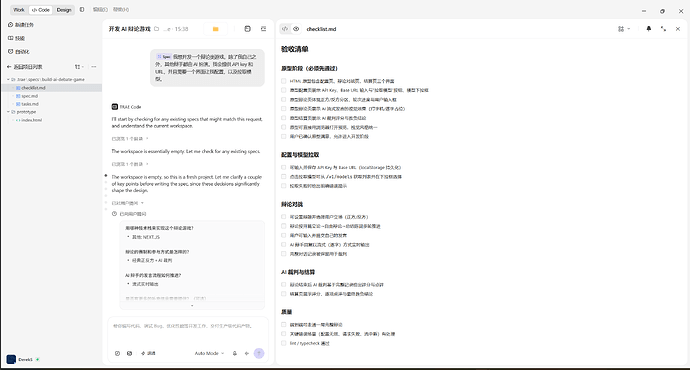Switch to the Work mode tab
690x370 pixels.
pyautogui.click(x=19, y=10)
